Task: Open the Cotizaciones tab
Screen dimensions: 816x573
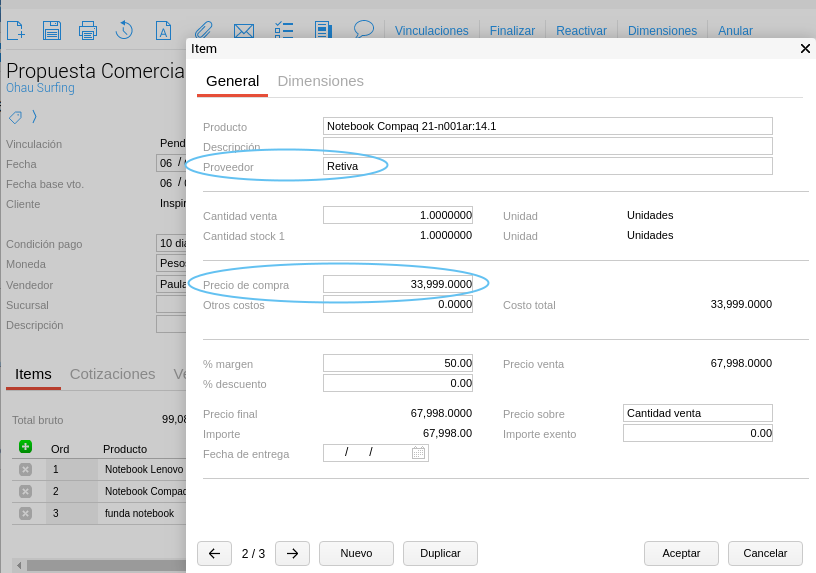Action: (112, 374)
